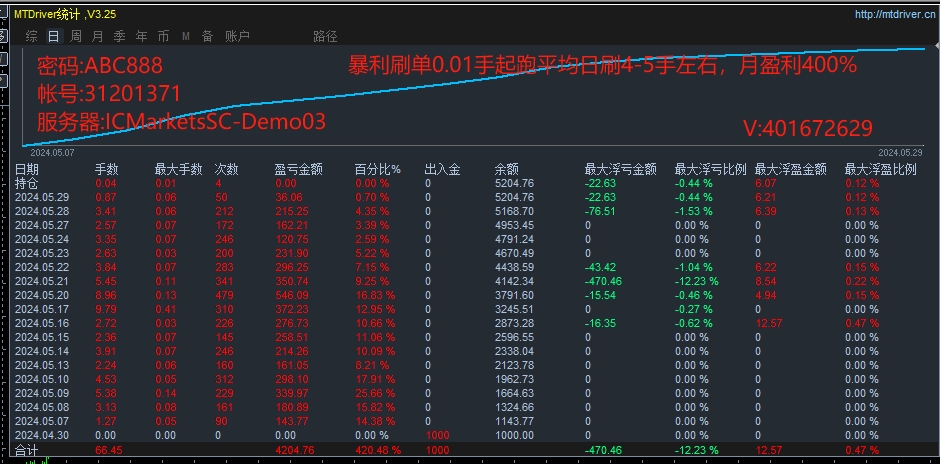
Task: Open the 备 (notes) tab
Action: [207, 36]
